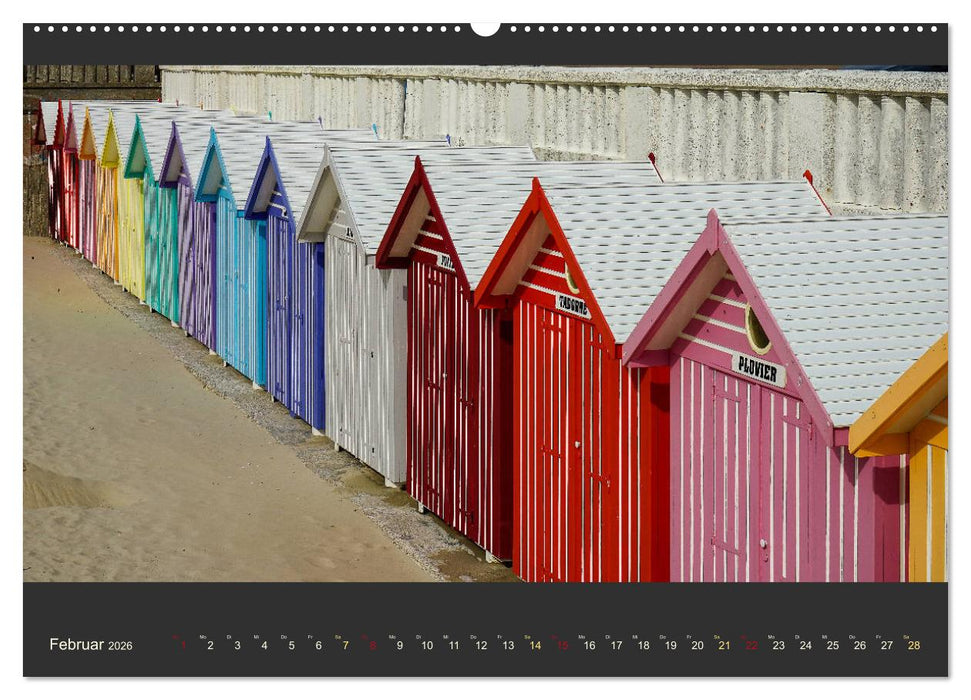The image size is (971, 700).
Task: Select date 21 in the date strip
Action: pos(724,646)
